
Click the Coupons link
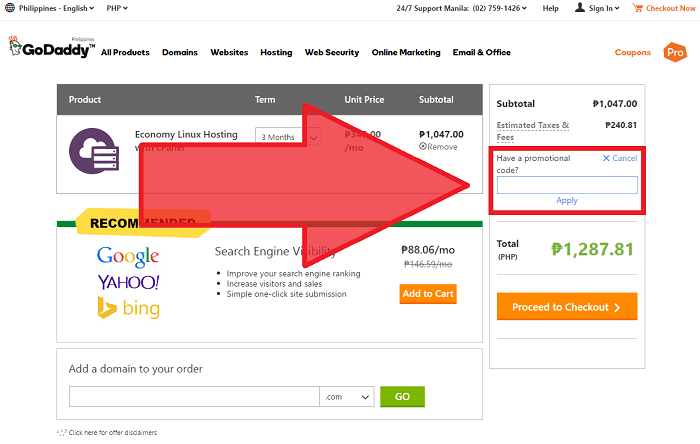633,52
